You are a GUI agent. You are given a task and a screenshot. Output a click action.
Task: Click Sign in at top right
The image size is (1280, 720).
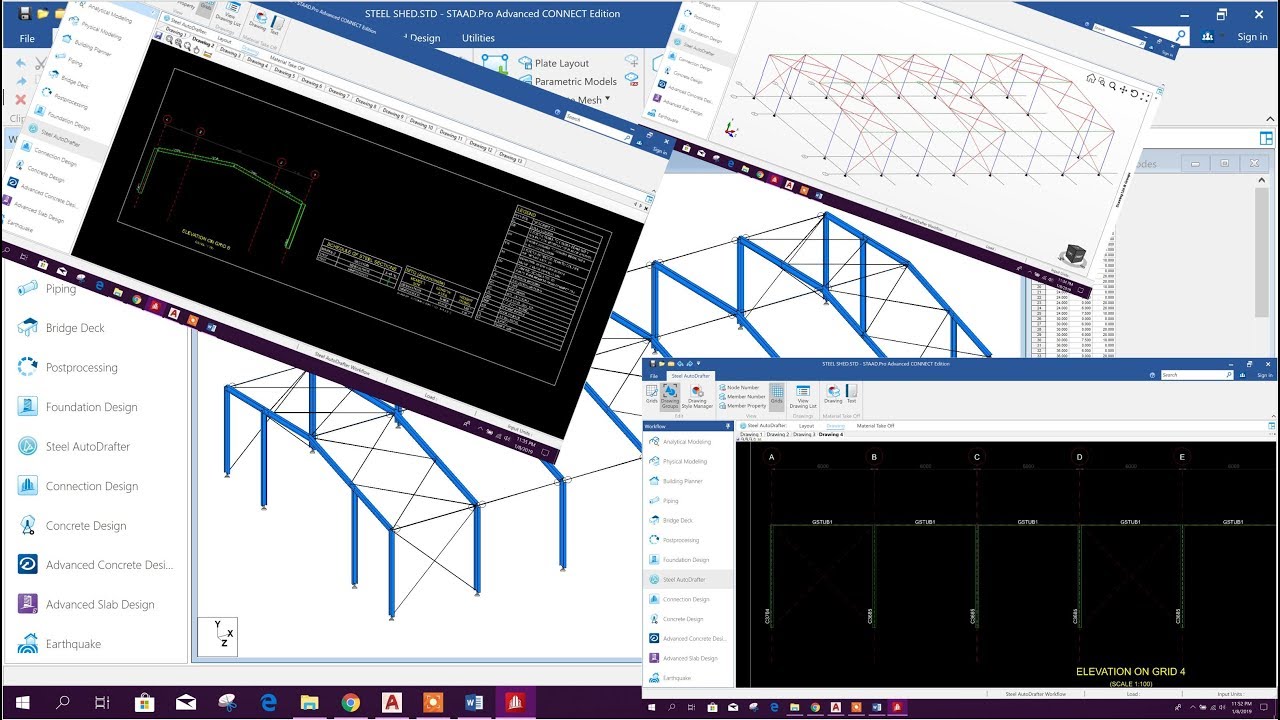pos(1252,36)
